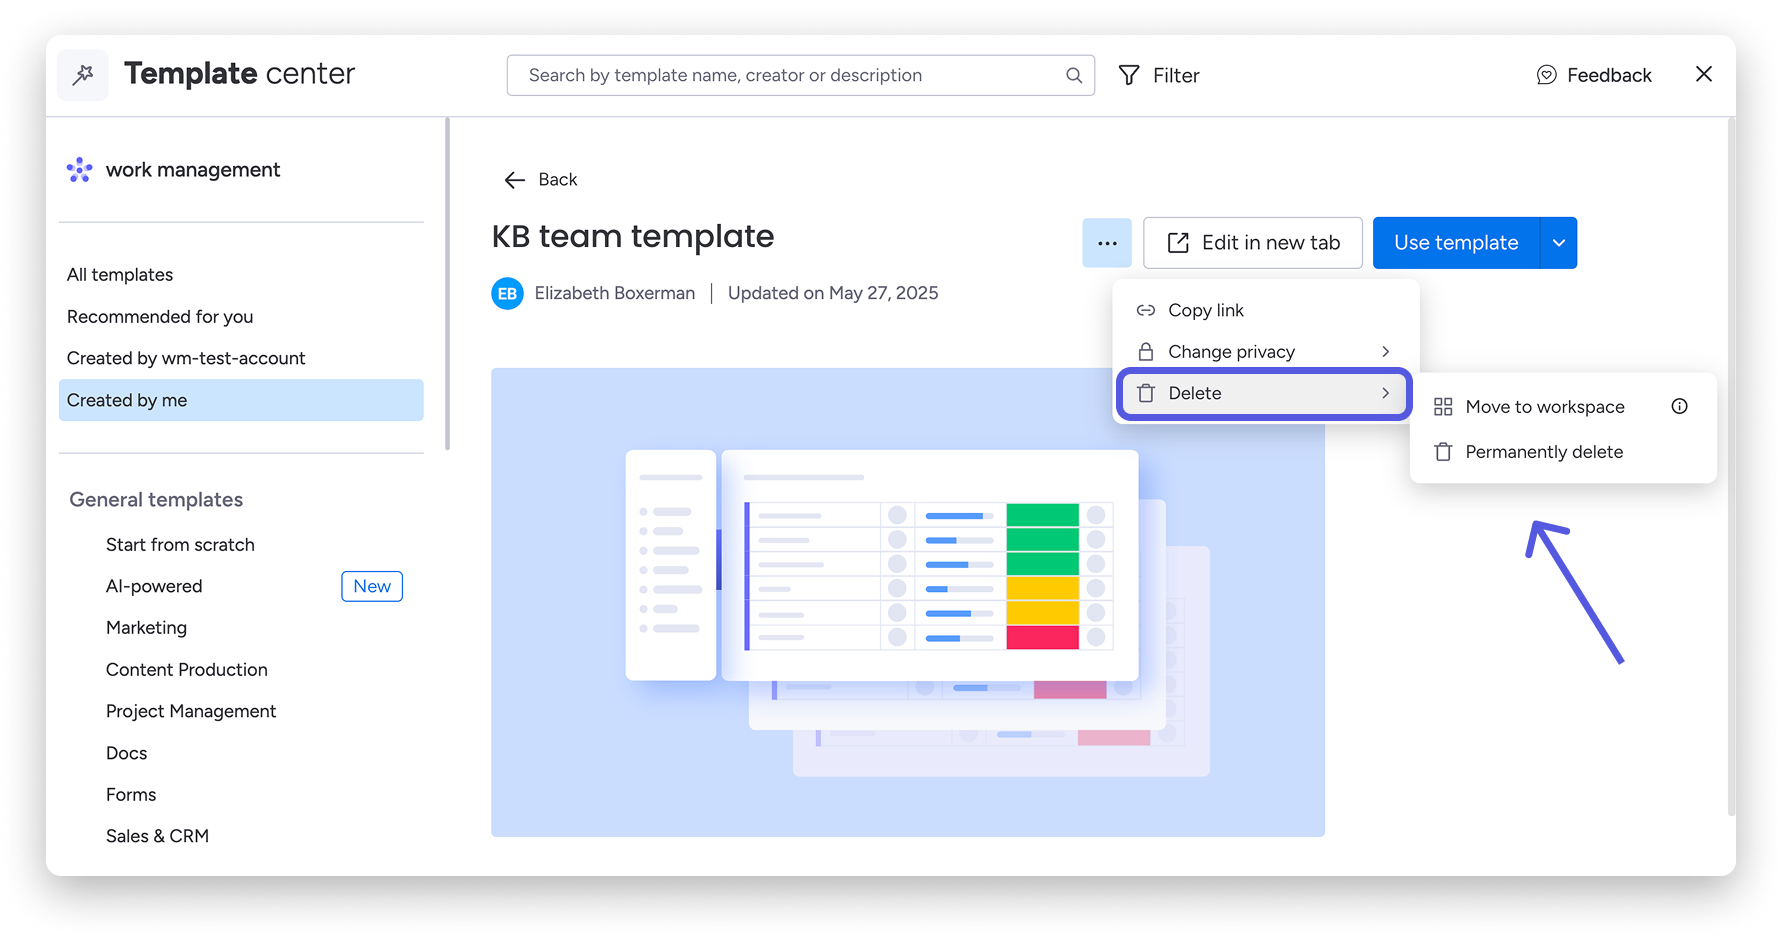
Task: Click the search magnifier icon
Action: 1074,75
